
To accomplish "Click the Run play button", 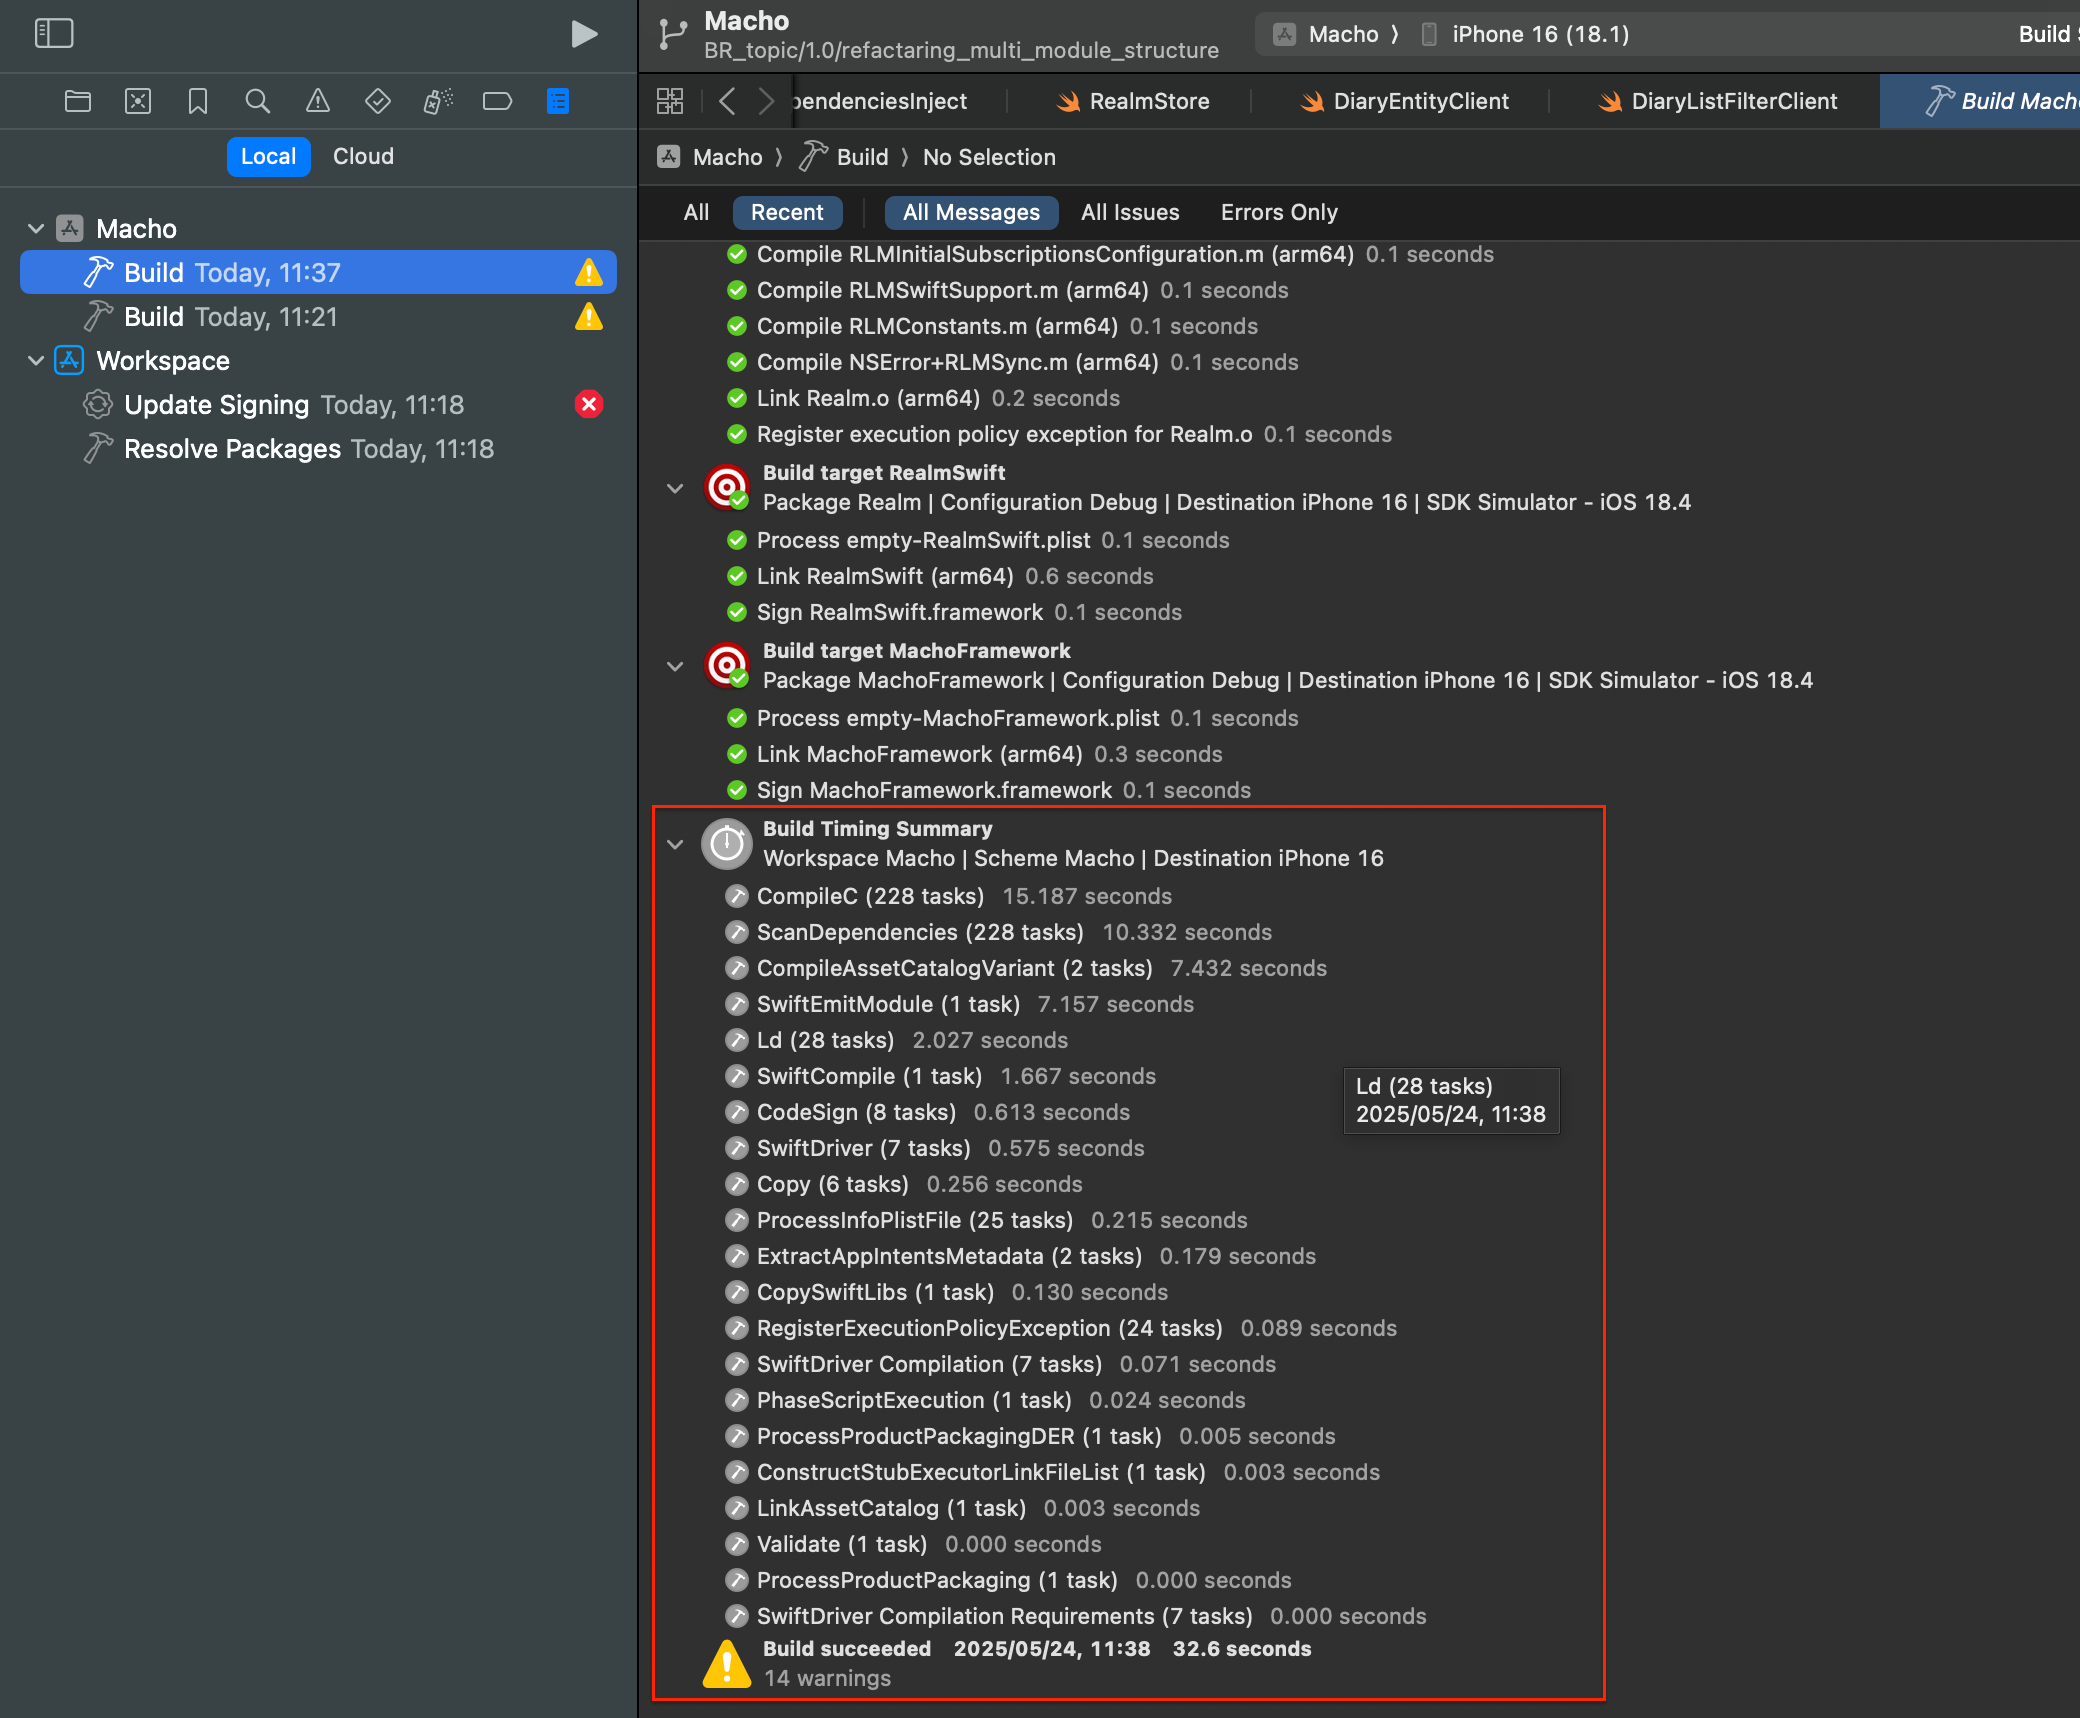I will click(x=584, y=34).
